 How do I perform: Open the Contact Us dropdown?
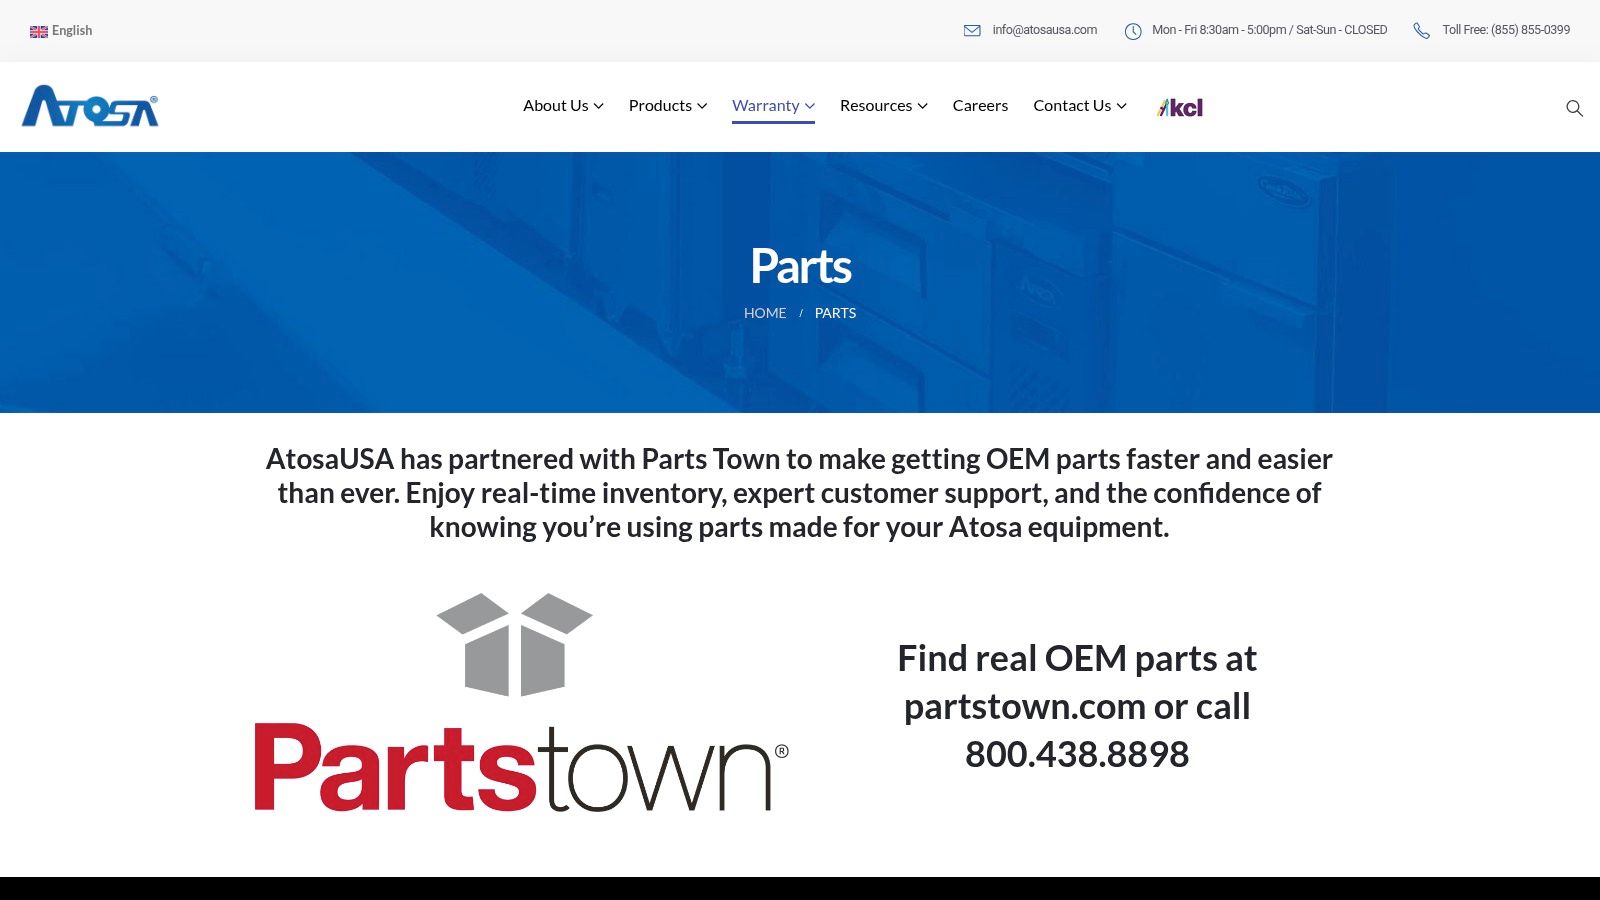(1079, 106)
